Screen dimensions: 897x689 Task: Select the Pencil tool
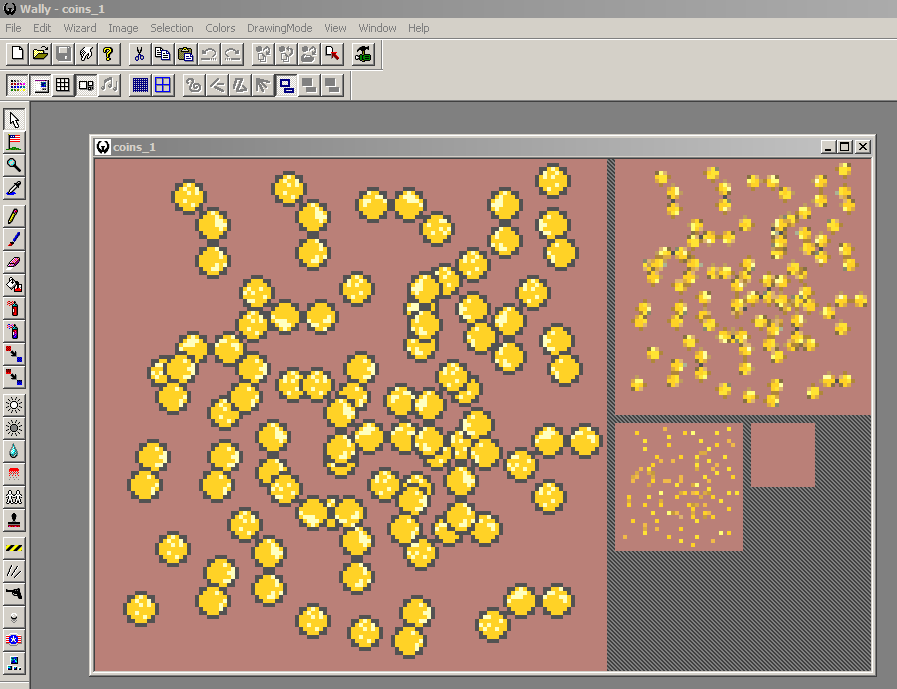coord(14,216)
